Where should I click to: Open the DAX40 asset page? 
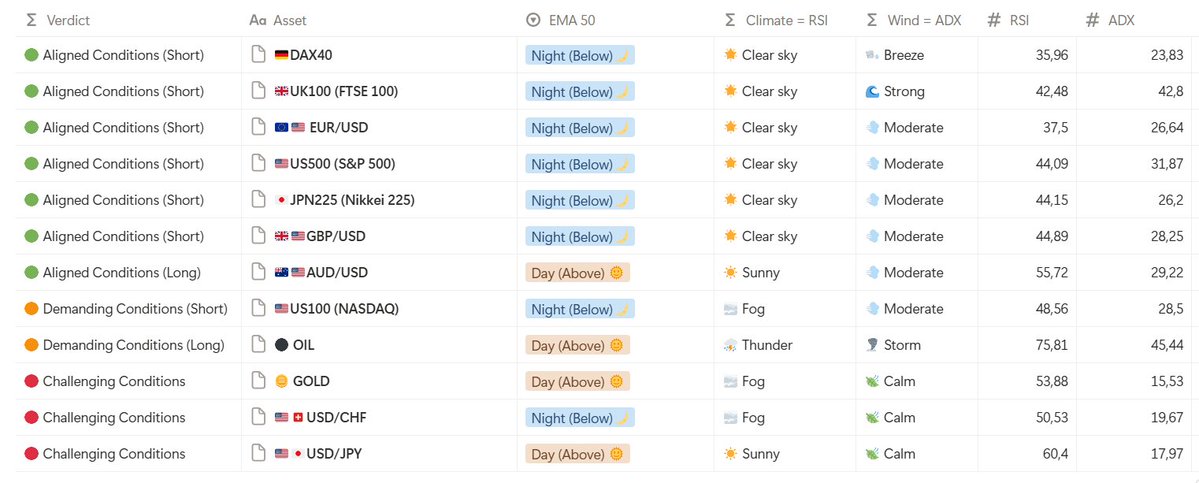(311, 55)
